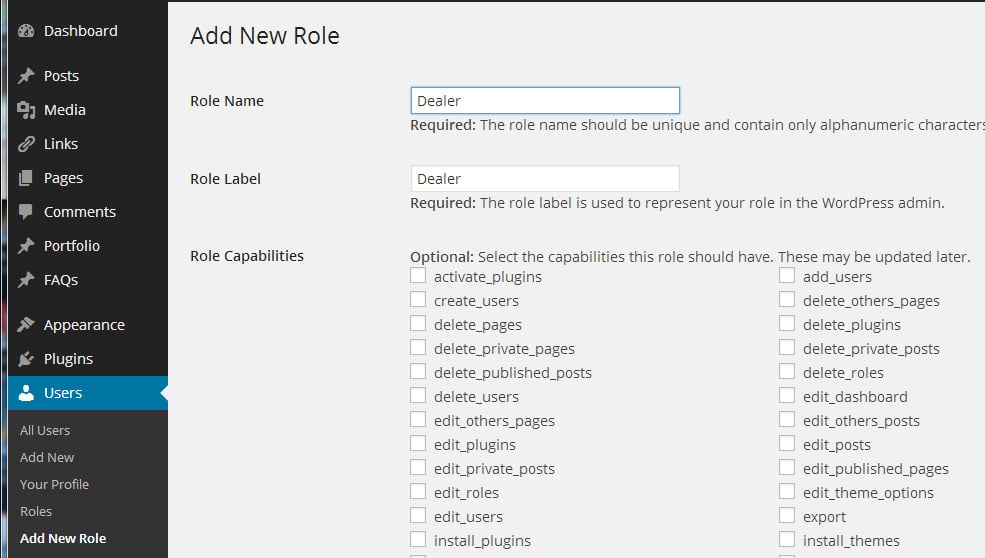Click Your Profile in sidebar

point(54,484)
